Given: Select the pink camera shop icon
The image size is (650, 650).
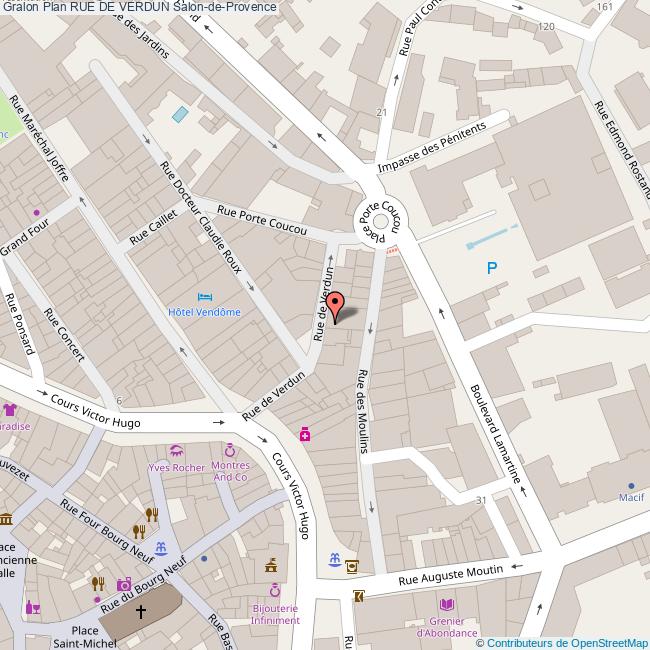Looking at the screenshot, I should 124,585.
